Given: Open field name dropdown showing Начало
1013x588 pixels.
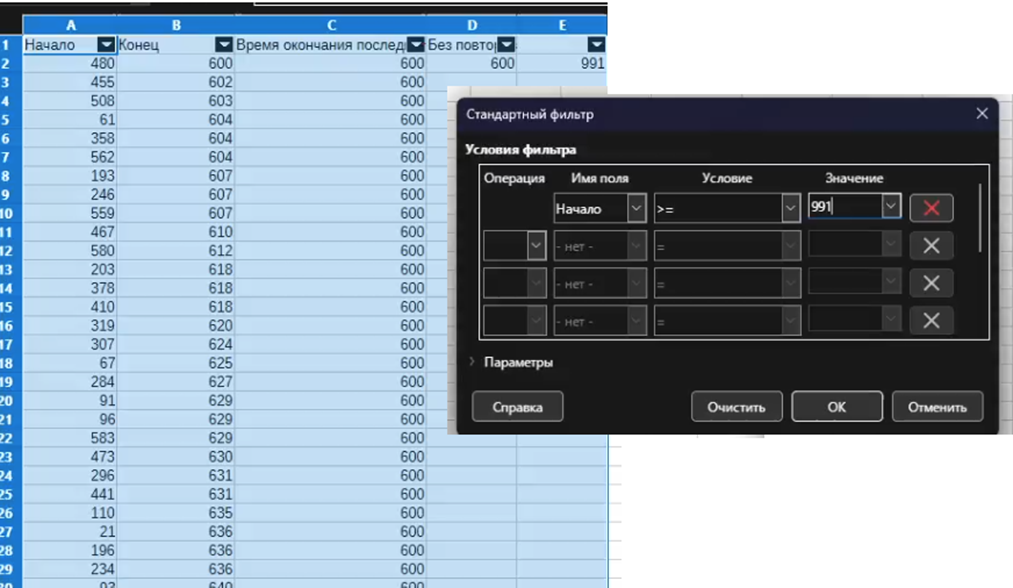Looking at the screenshot, I should (636, 208).
